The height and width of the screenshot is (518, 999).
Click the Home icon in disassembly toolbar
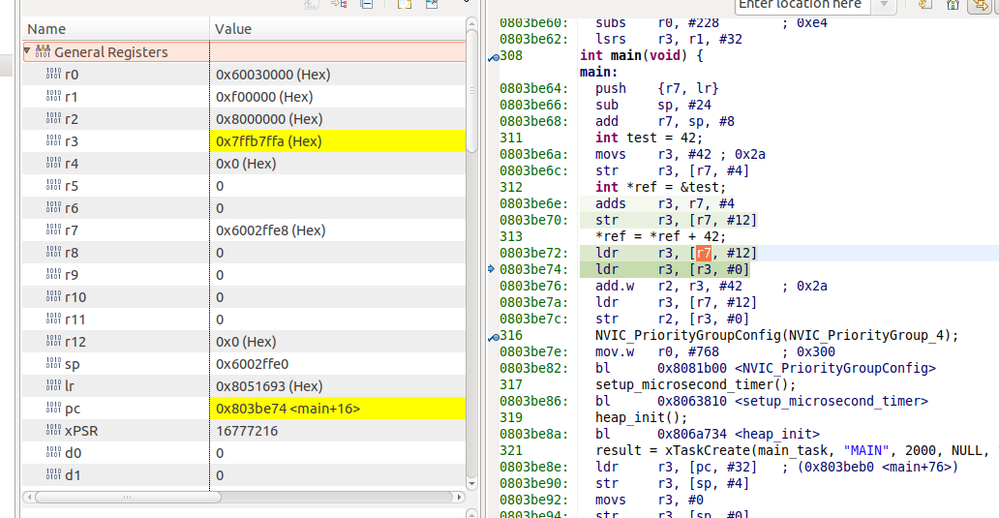pos(955,5)
